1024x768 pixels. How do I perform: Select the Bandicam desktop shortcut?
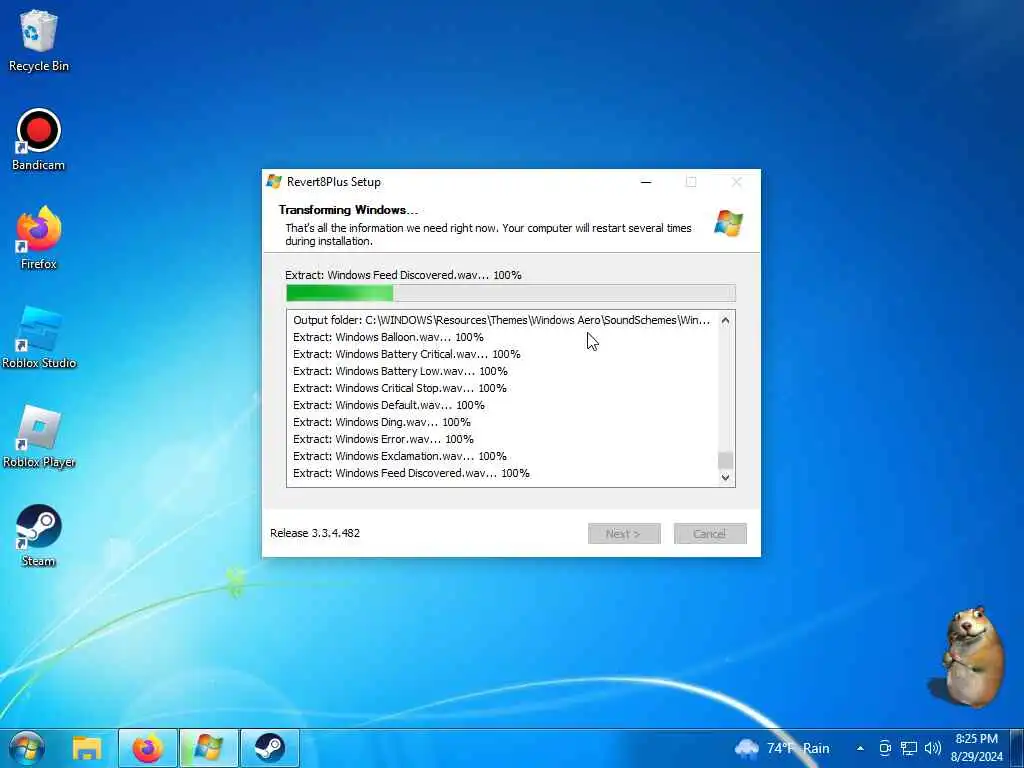click(39, 140)
